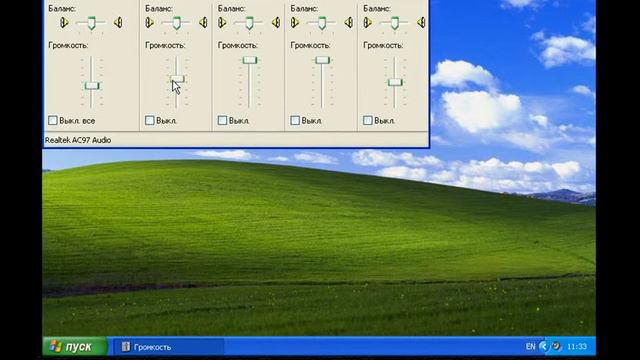Click balance slider thumb in second column
The image size is (640, 360).
pyautogui.click(x=177, y=23)
